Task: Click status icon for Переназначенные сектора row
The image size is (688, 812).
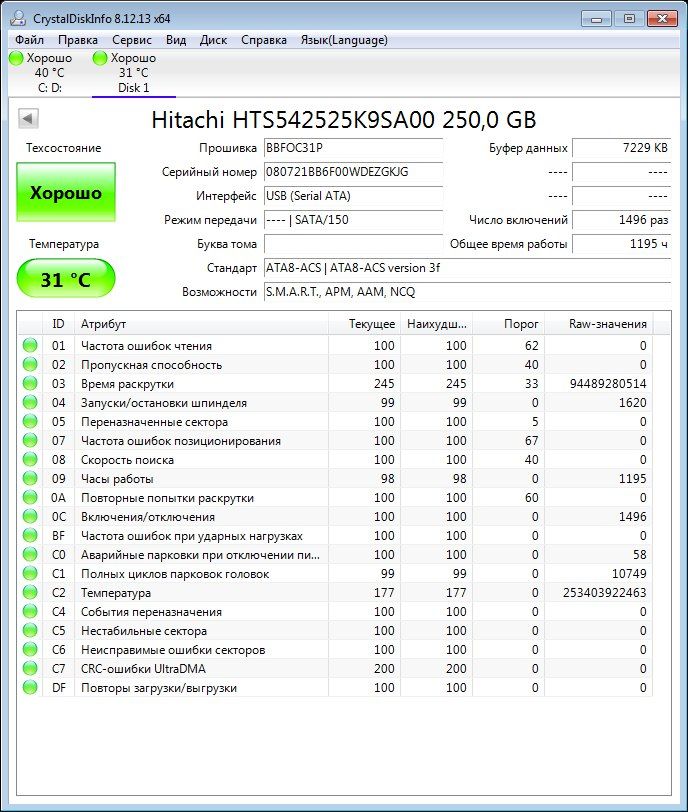Action: click(30, 421)
